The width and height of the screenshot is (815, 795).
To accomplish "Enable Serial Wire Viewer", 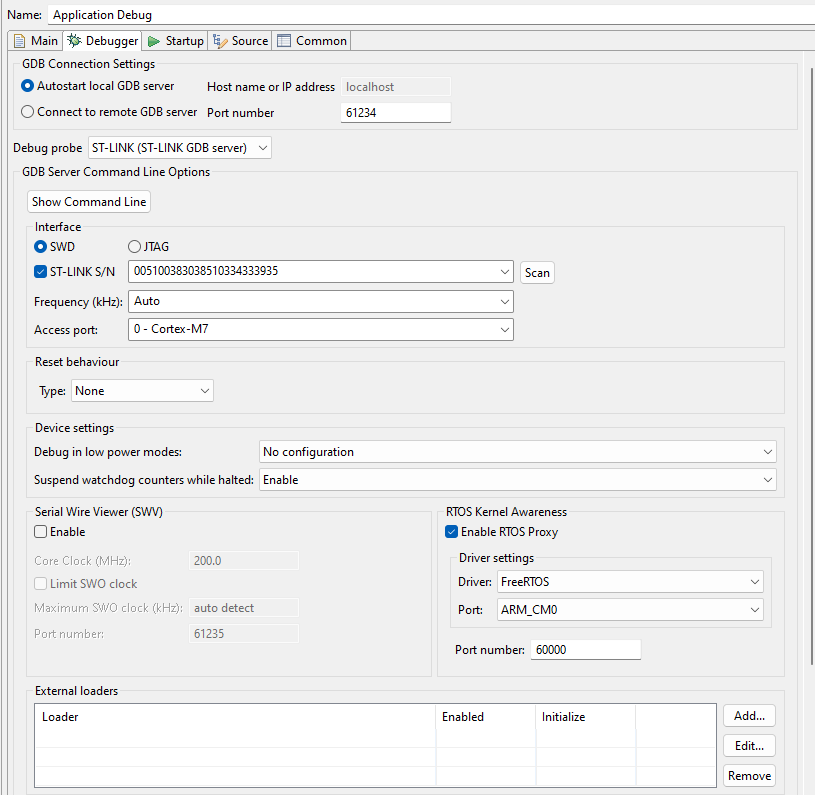I will point(39,531).
